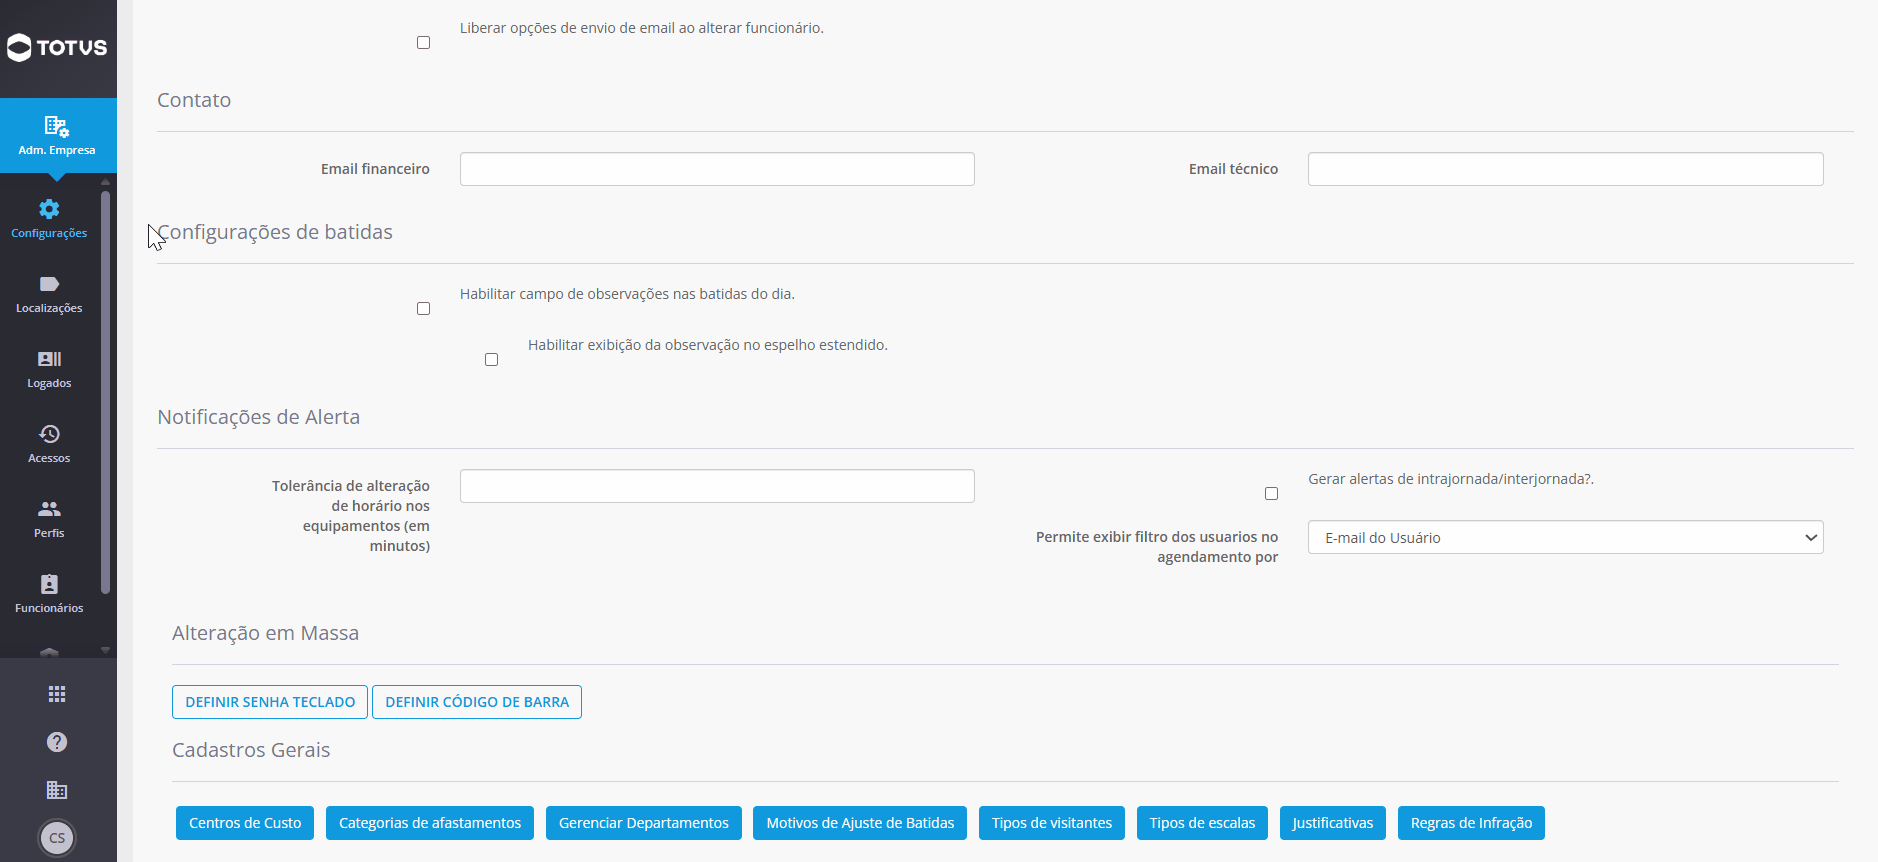Click the 'Configurações de batidas' heading
This screenshot has width=1878, height=862.
tap(275, 232)
